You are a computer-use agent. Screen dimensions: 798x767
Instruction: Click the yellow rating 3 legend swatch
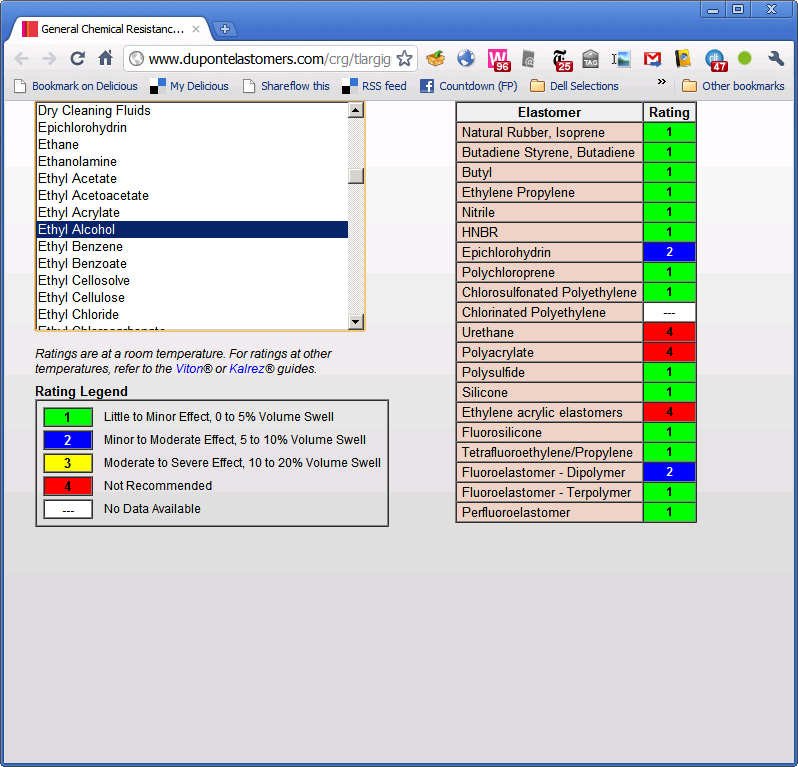(68, 463)
